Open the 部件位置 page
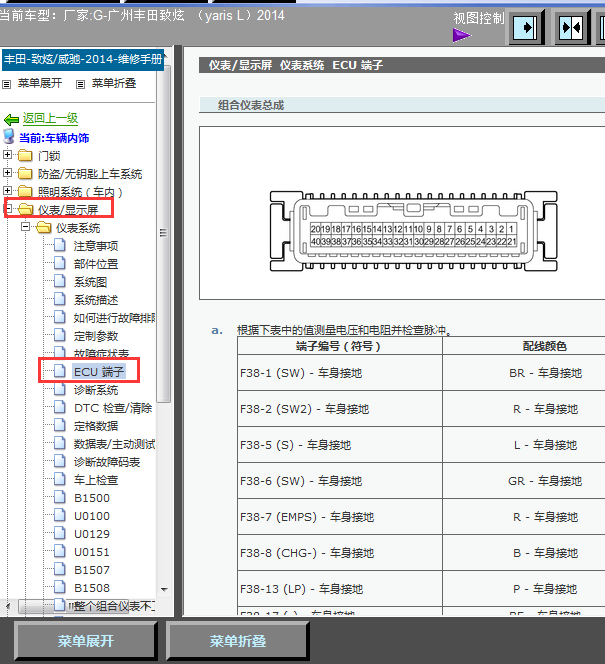The image size is (605, 664). pos(96,264)
